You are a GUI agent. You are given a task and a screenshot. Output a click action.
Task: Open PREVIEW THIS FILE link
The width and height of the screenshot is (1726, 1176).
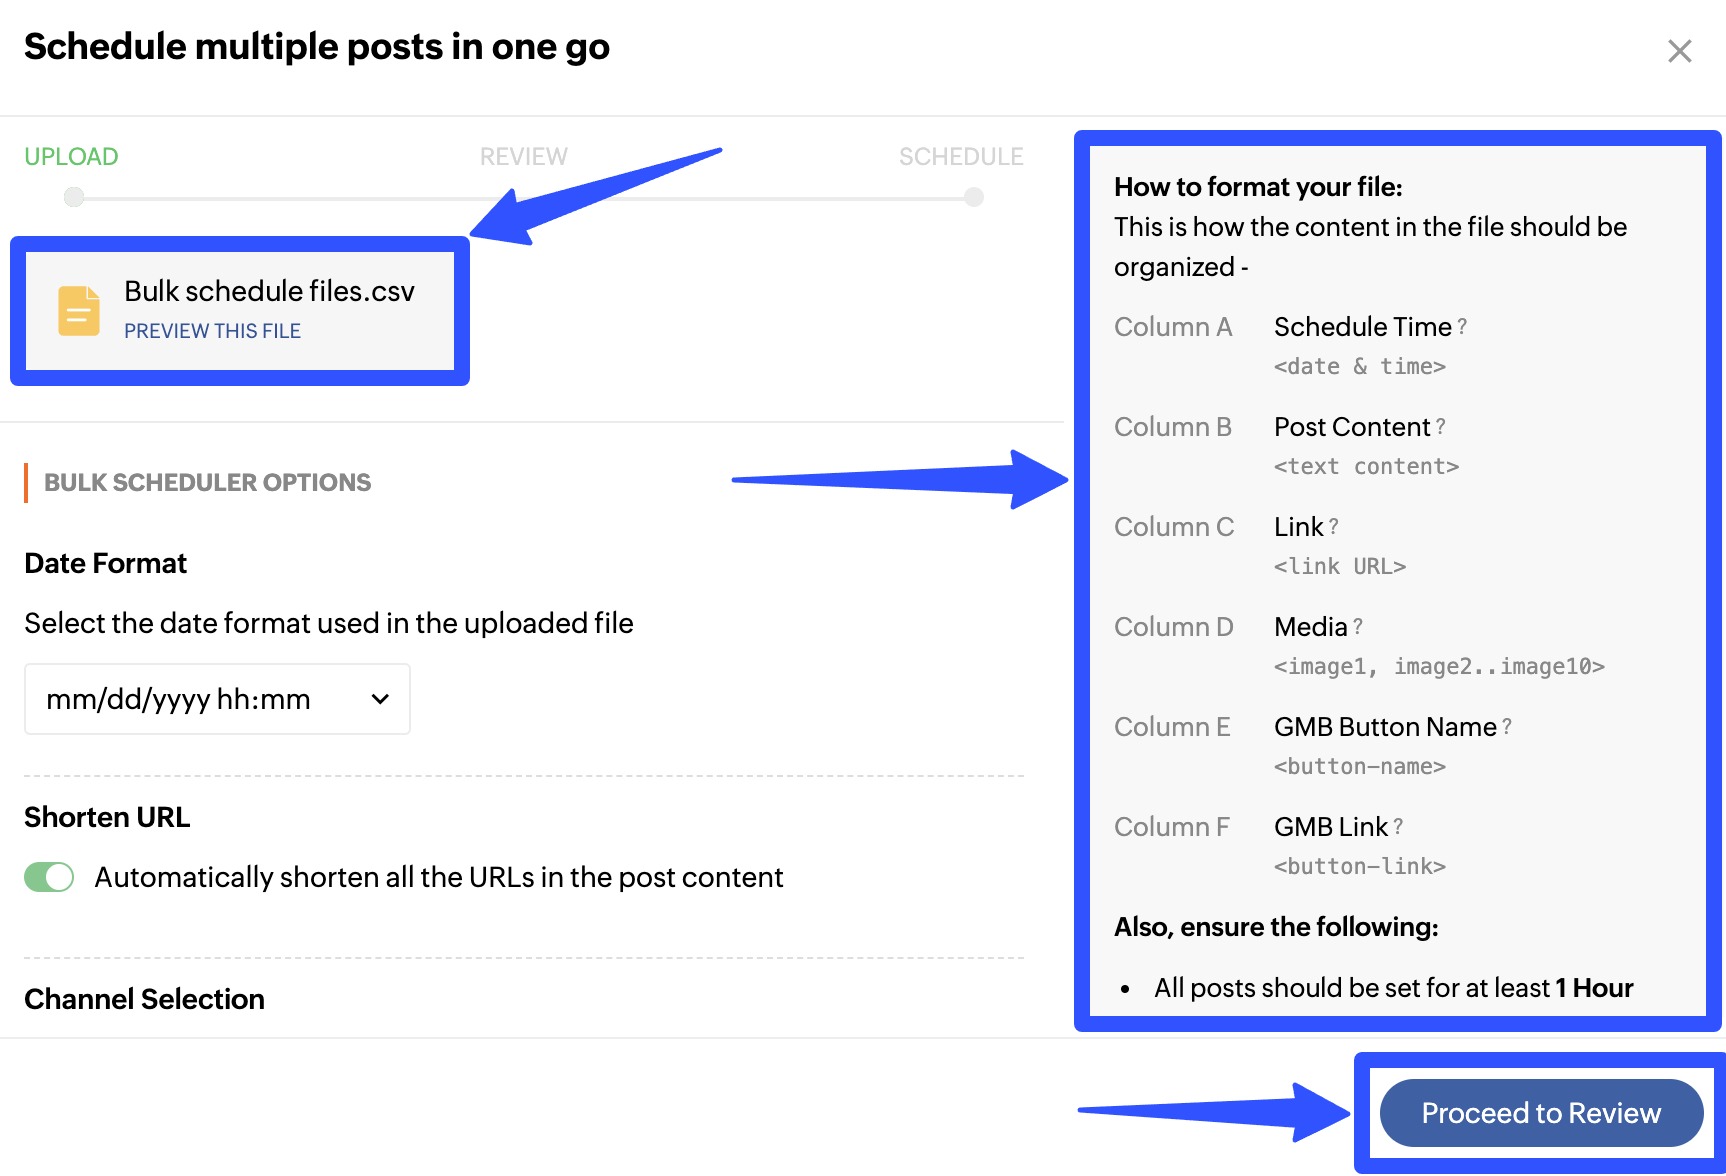212,330
